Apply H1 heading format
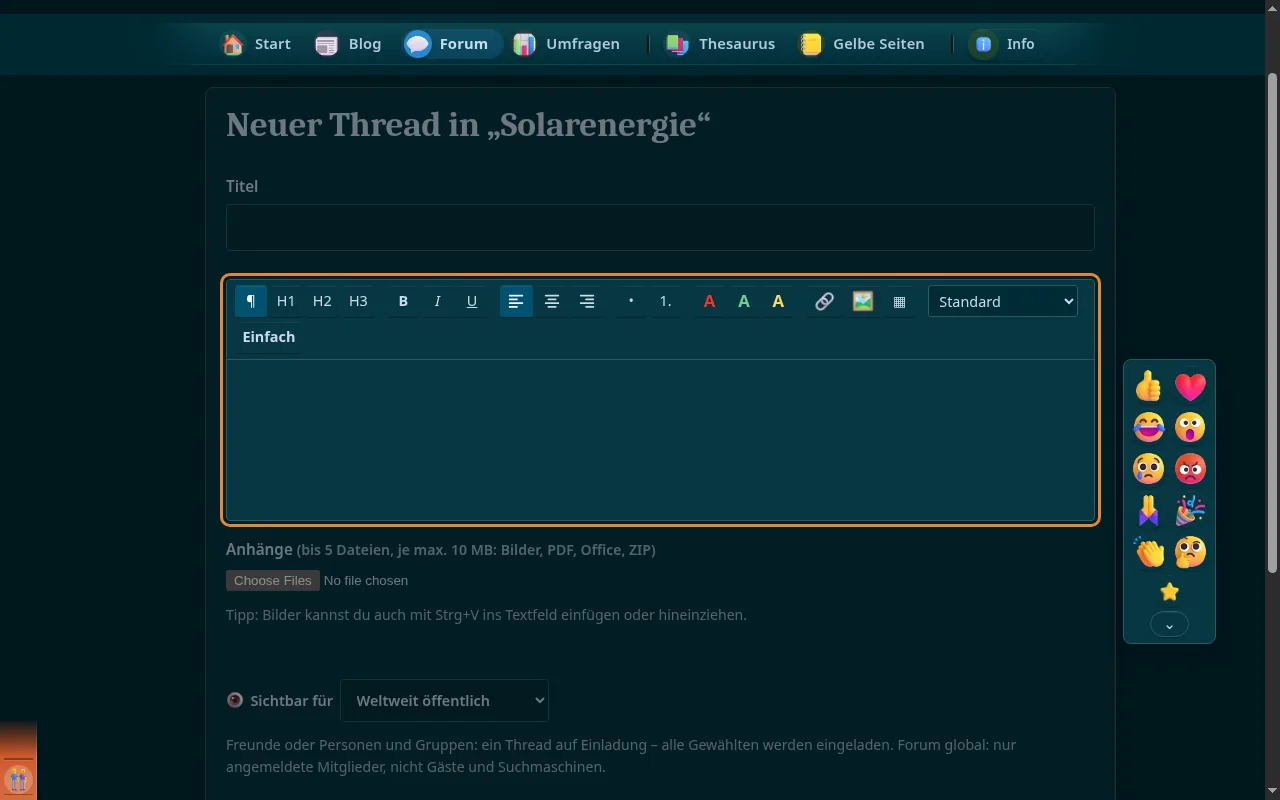The image size is (1280, 800). click(286, 301)
